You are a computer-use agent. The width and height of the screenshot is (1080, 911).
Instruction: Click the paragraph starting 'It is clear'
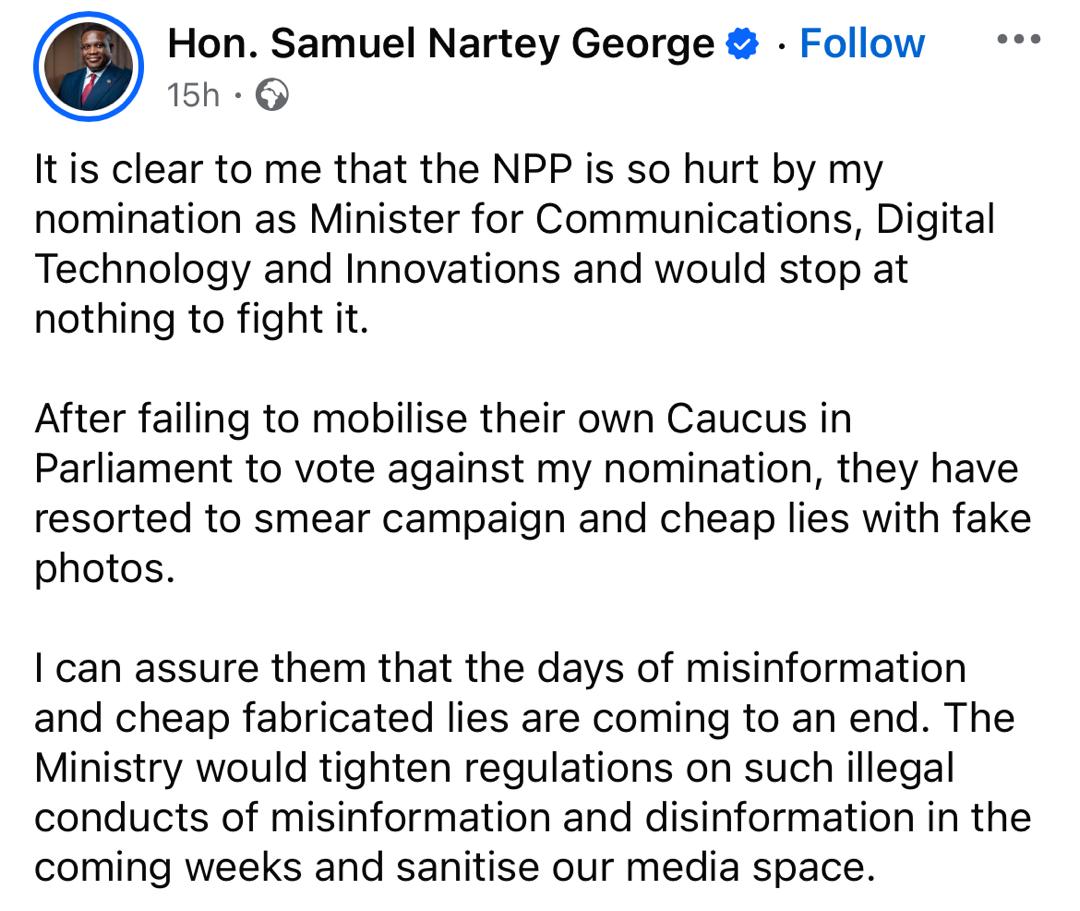tap(515, 244)
